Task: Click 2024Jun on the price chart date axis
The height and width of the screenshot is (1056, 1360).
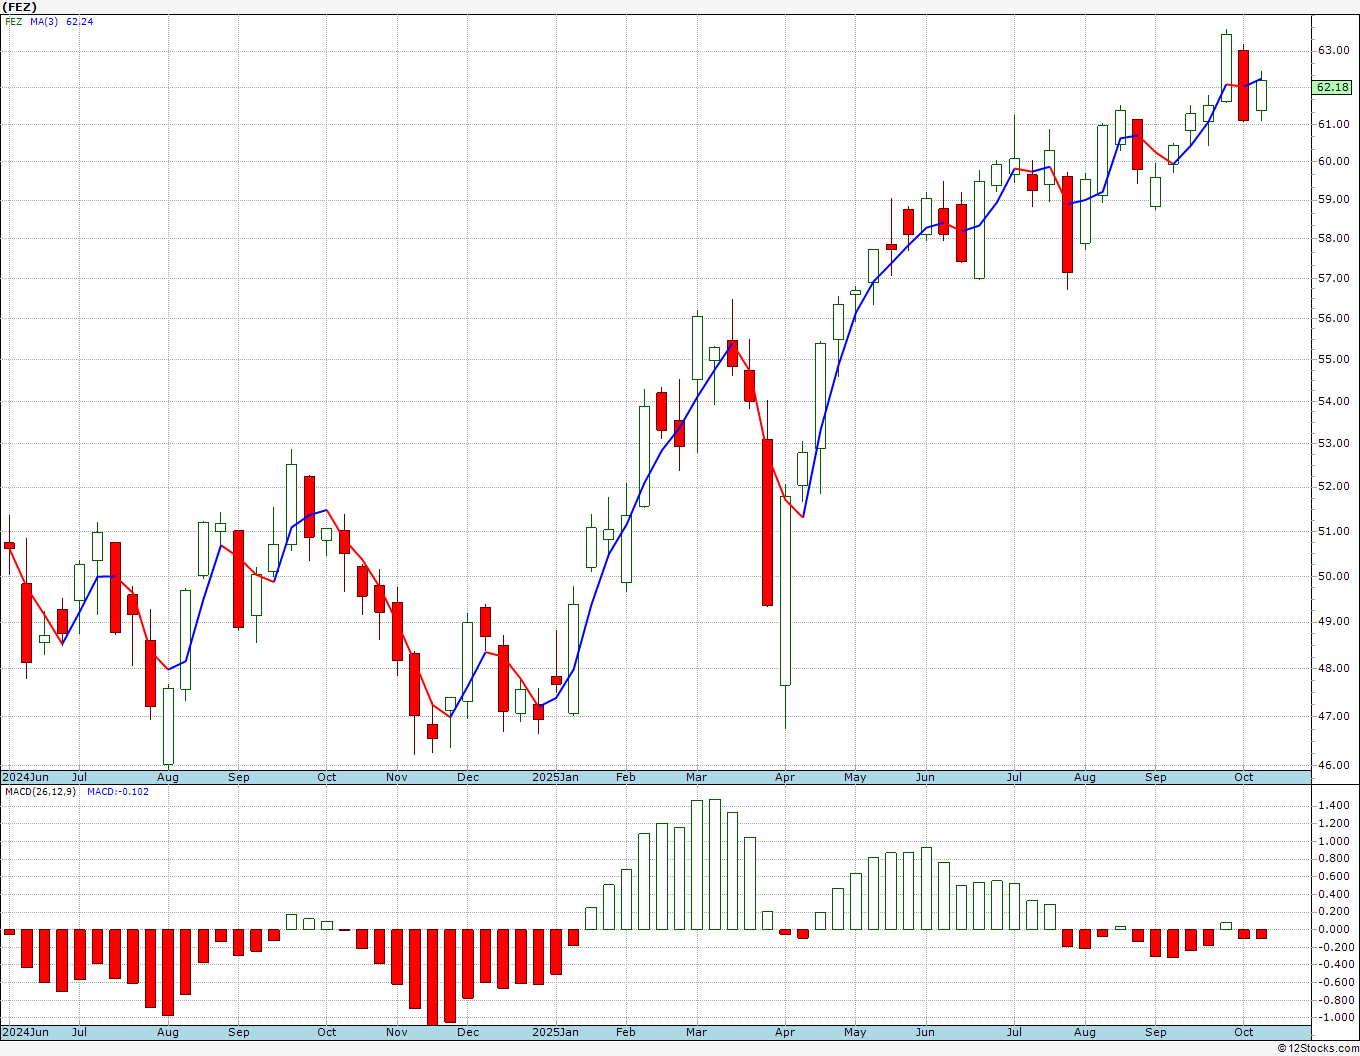Action: (x=25, y=777)
